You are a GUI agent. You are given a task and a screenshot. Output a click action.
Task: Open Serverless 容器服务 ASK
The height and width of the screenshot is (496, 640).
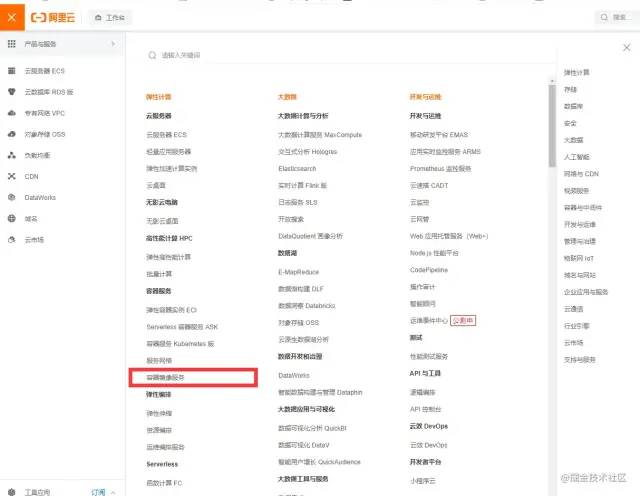(182, 327)
